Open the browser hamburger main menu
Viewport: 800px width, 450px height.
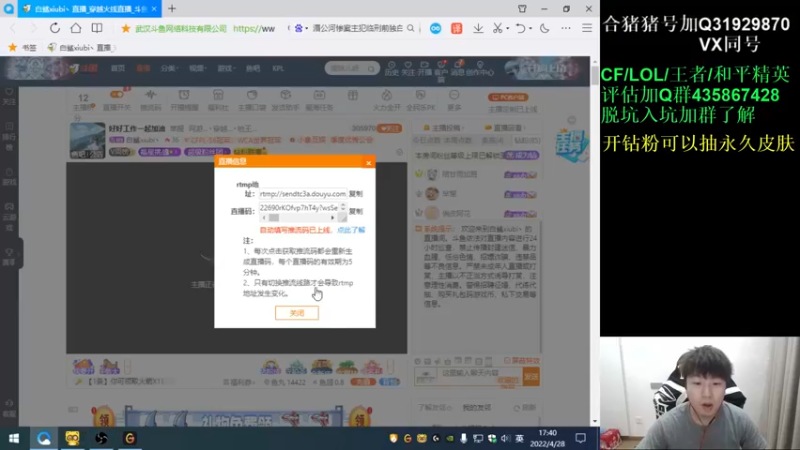[x=587, y=29]
